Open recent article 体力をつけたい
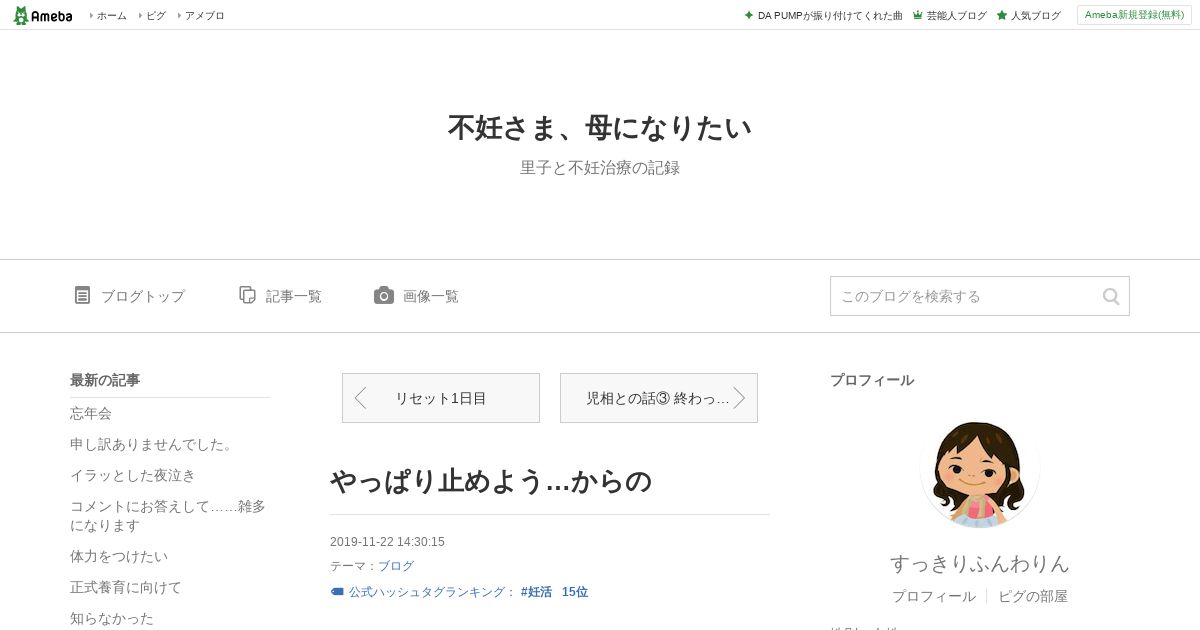The height and width of the screenshot is (630, 1200). [119, 556]
